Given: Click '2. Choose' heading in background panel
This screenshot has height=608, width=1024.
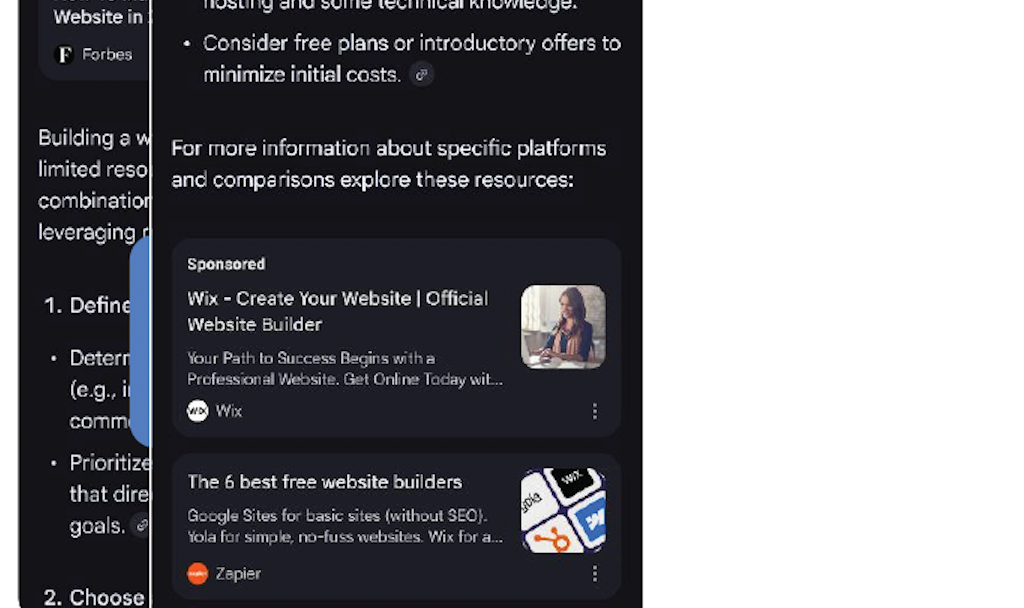Looking at the screenshot, I should click(94, 597).
